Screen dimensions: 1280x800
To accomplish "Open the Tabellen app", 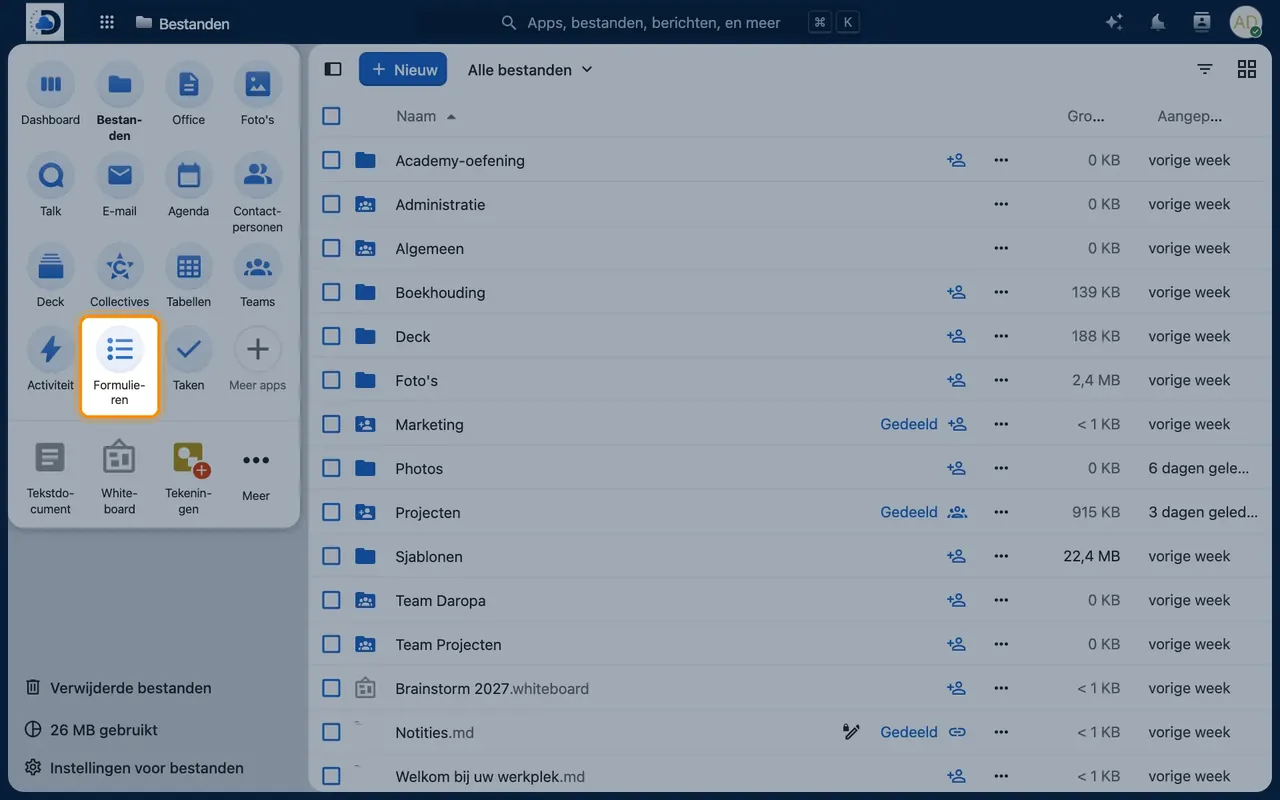I will pyautogui.click(x=188, y=277).
